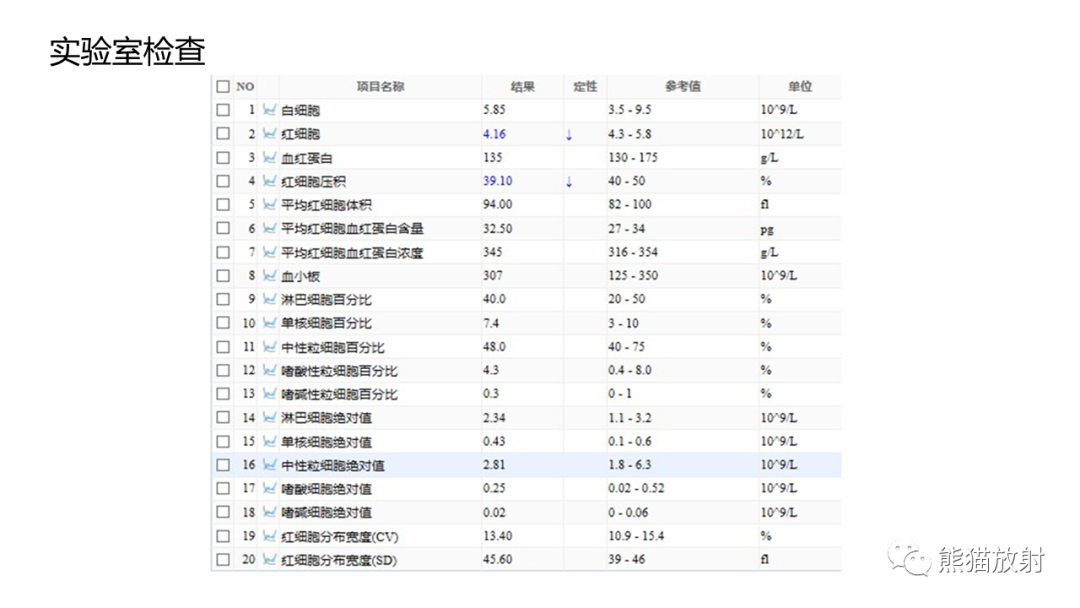Click chart icon beside 单核细胞百分比
Screen dimensions: 1080x608
[x=269, y=323]
